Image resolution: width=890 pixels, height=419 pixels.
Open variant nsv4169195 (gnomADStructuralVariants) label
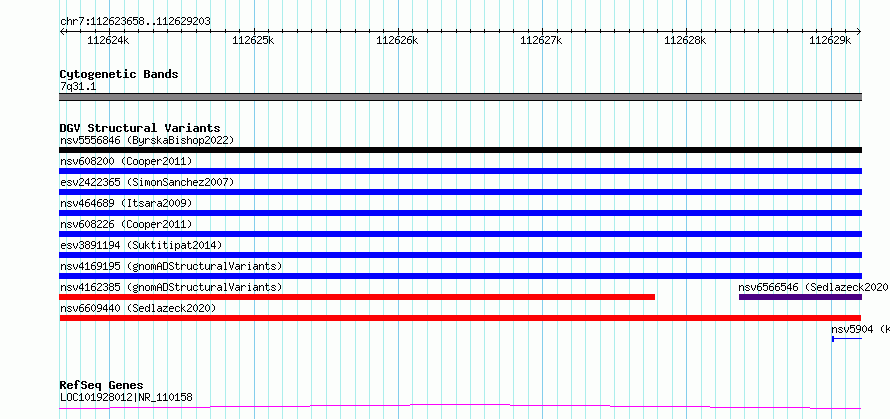coord(171,266)
